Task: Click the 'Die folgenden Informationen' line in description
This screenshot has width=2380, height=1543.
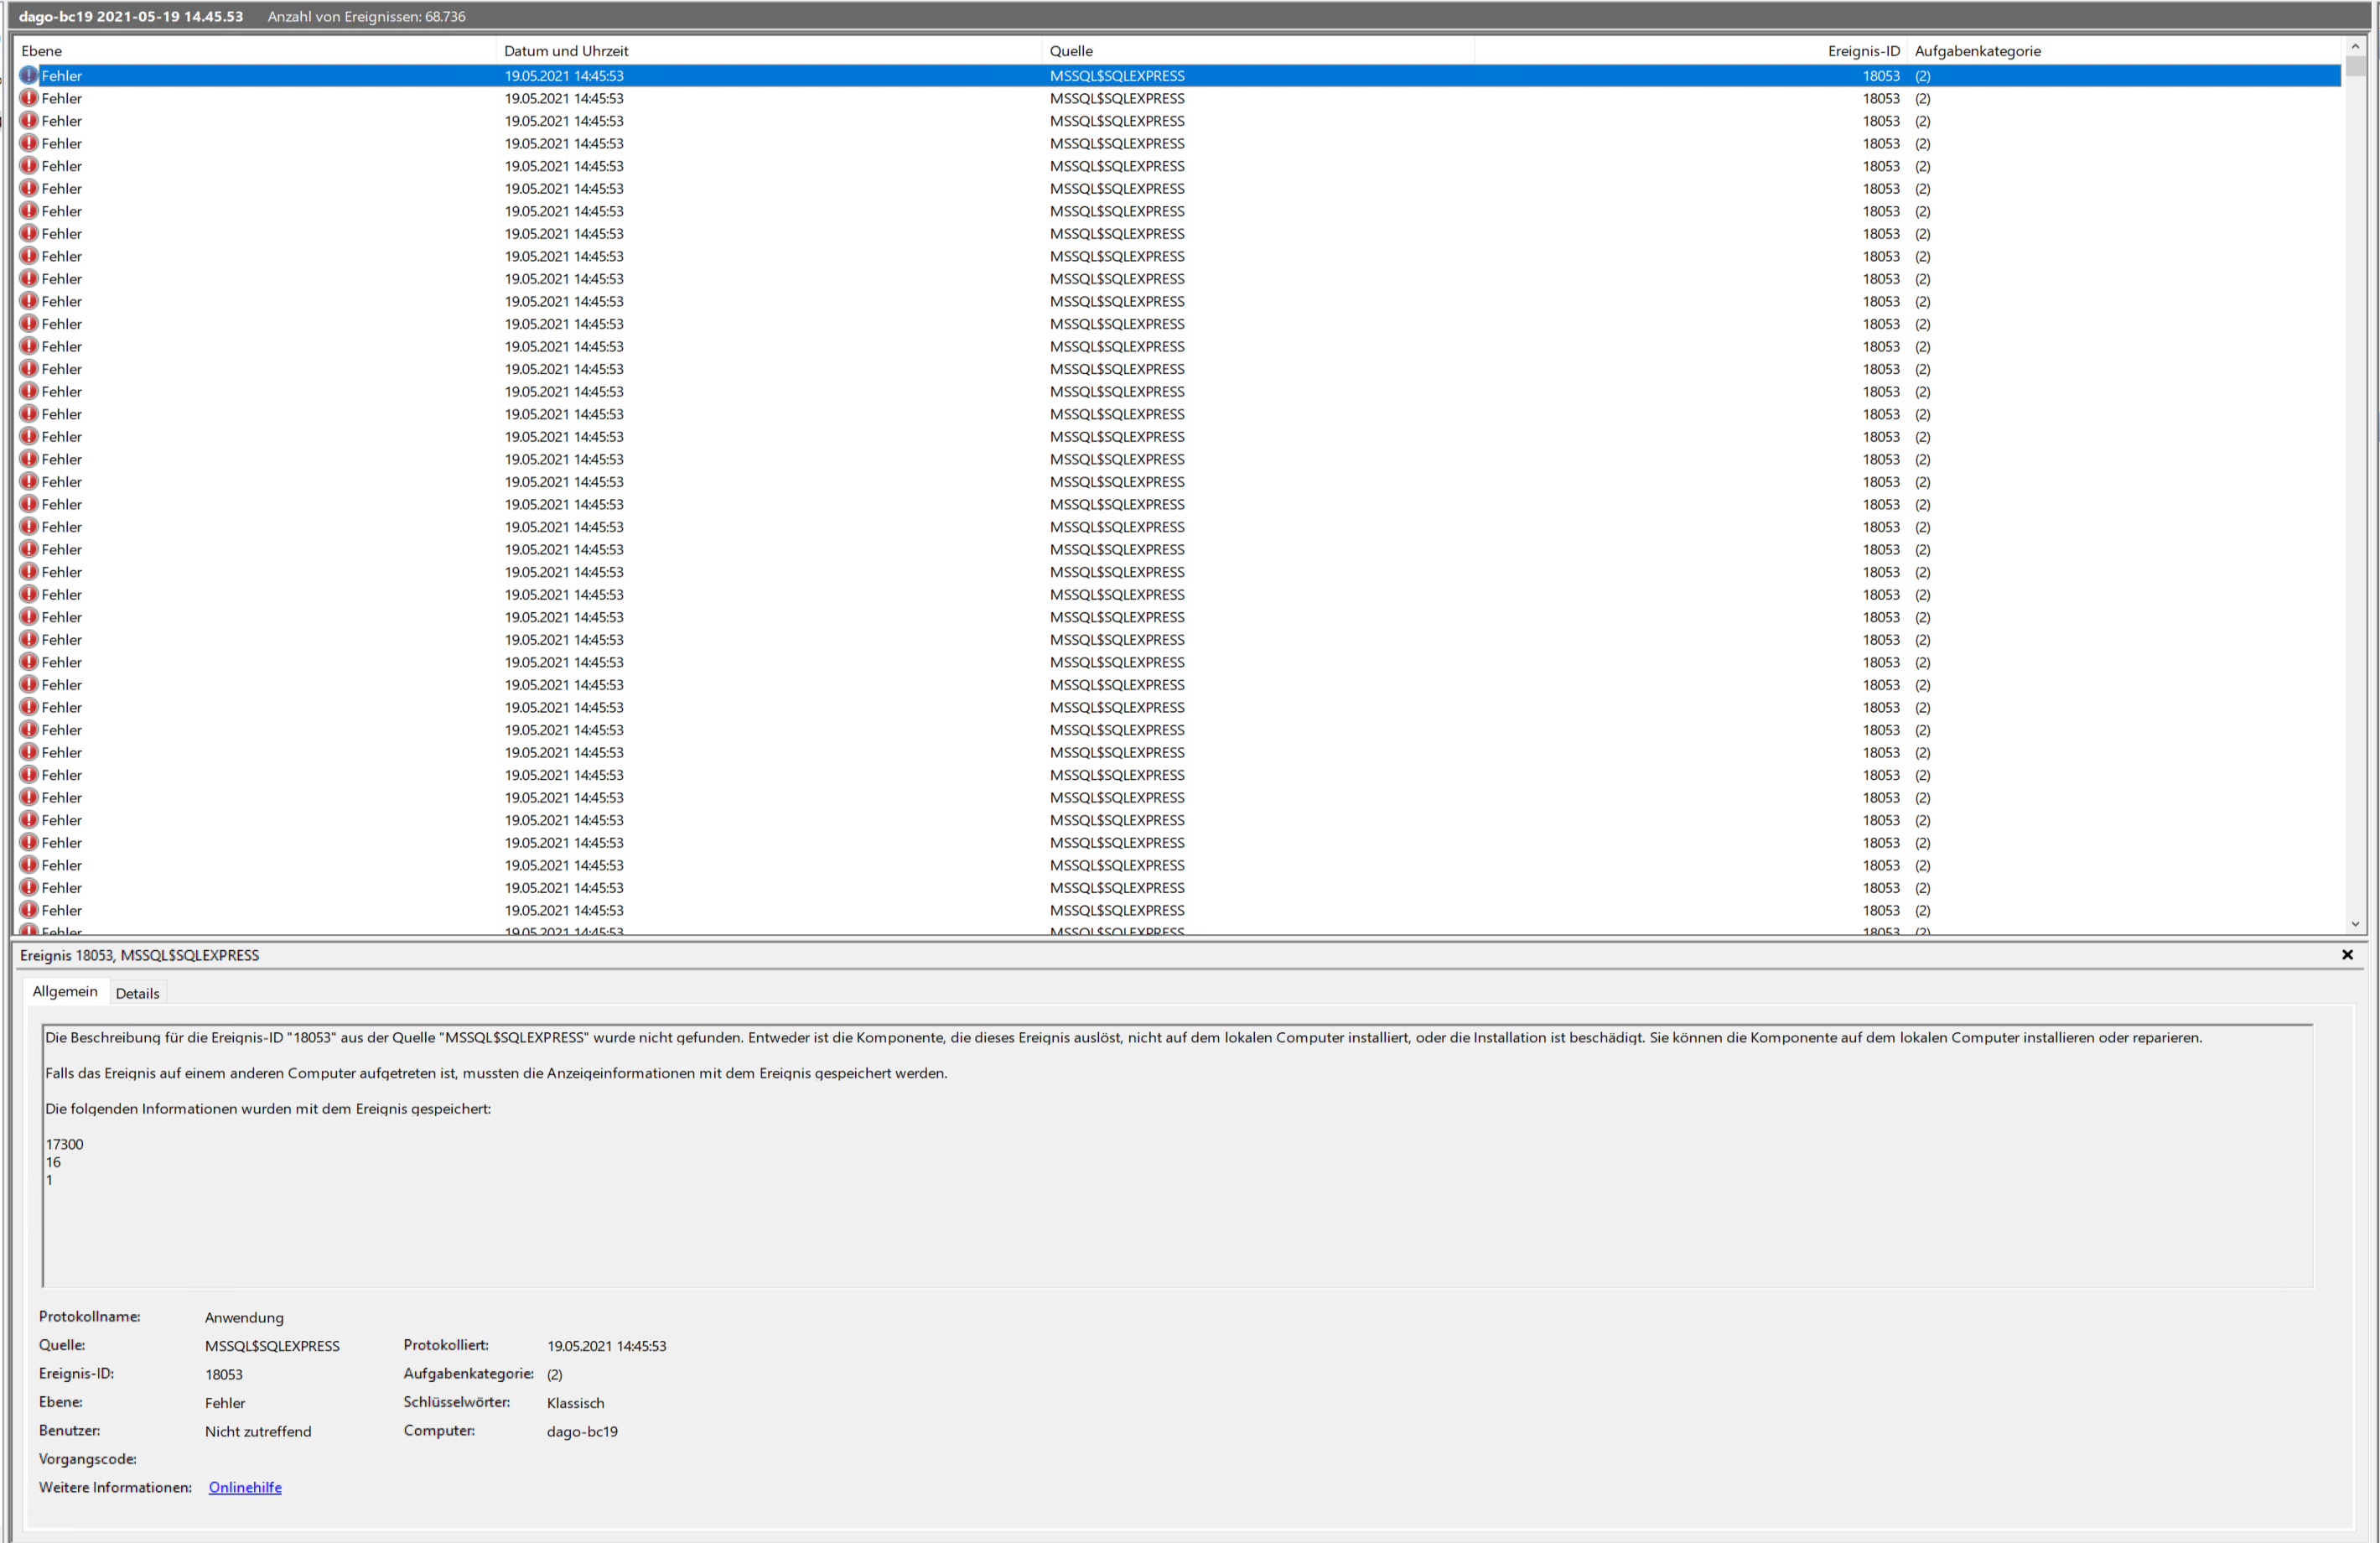Action: coord(268,1108)
